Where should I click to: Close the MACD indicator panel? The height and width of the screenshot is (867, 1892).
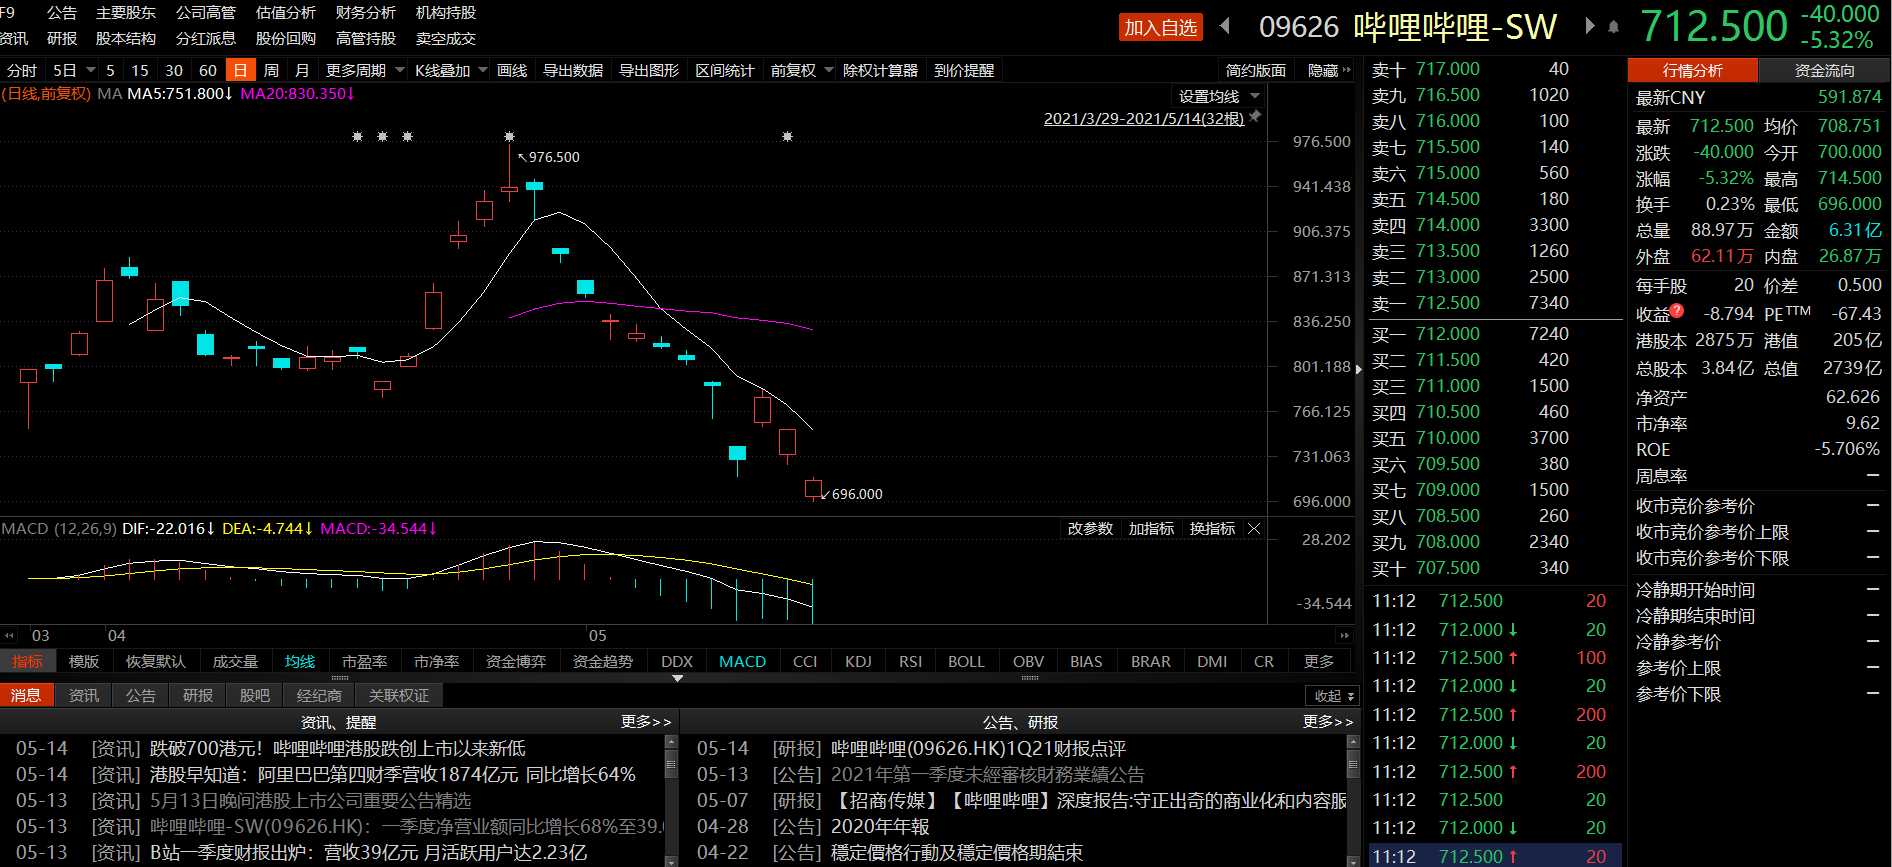1254,529
